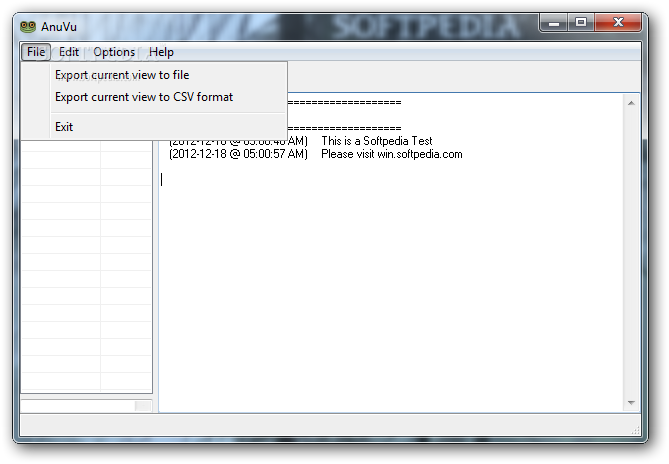Open the File menu
669x464 pixels.
tap(36, 52)
